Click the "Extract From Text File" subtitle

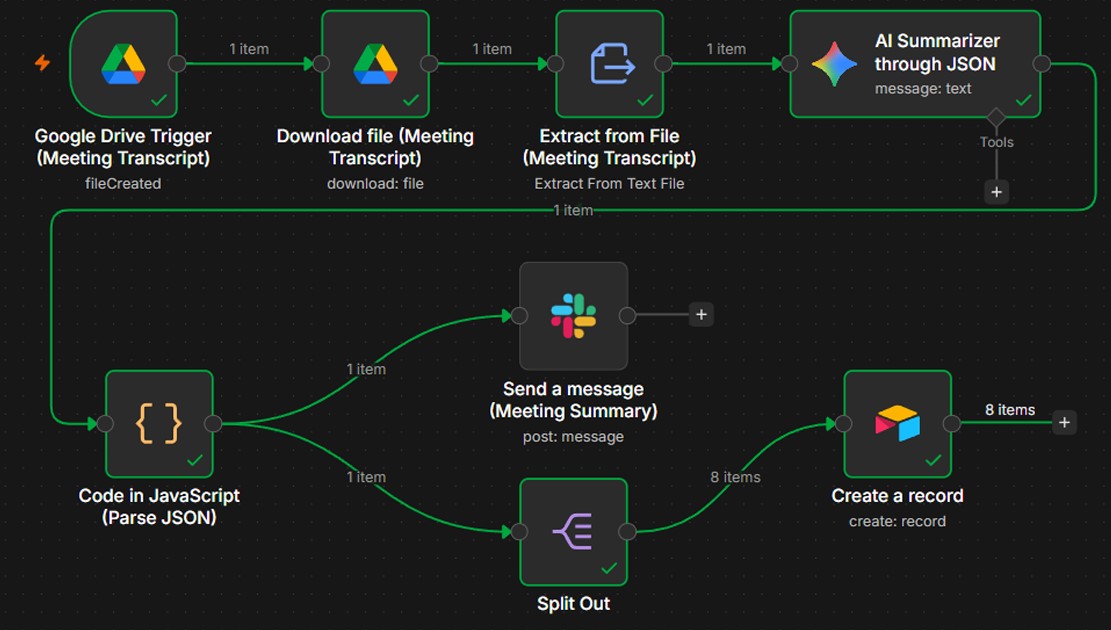pos(609,184)
